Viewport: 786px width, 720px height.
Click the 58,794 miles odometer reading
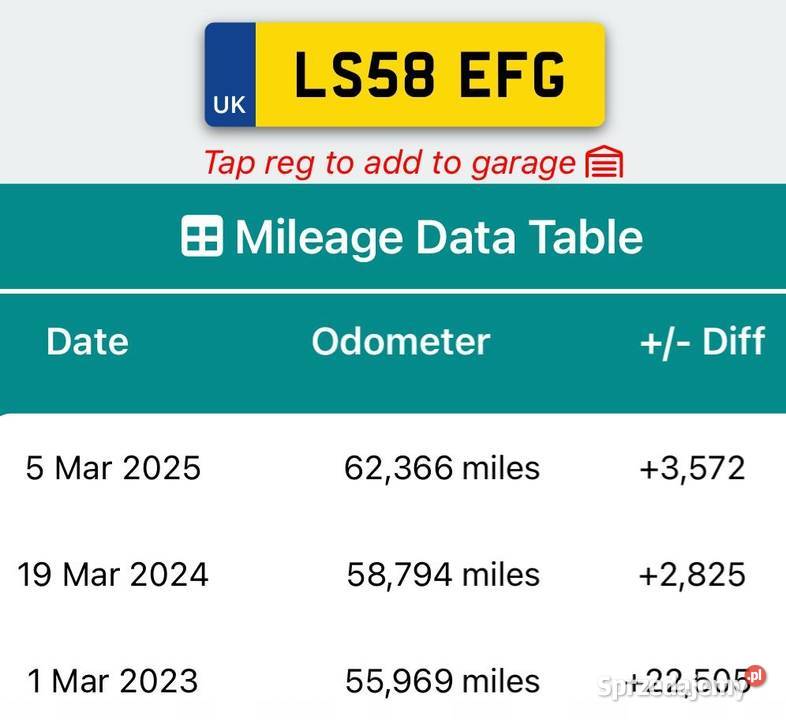(443, 574)
